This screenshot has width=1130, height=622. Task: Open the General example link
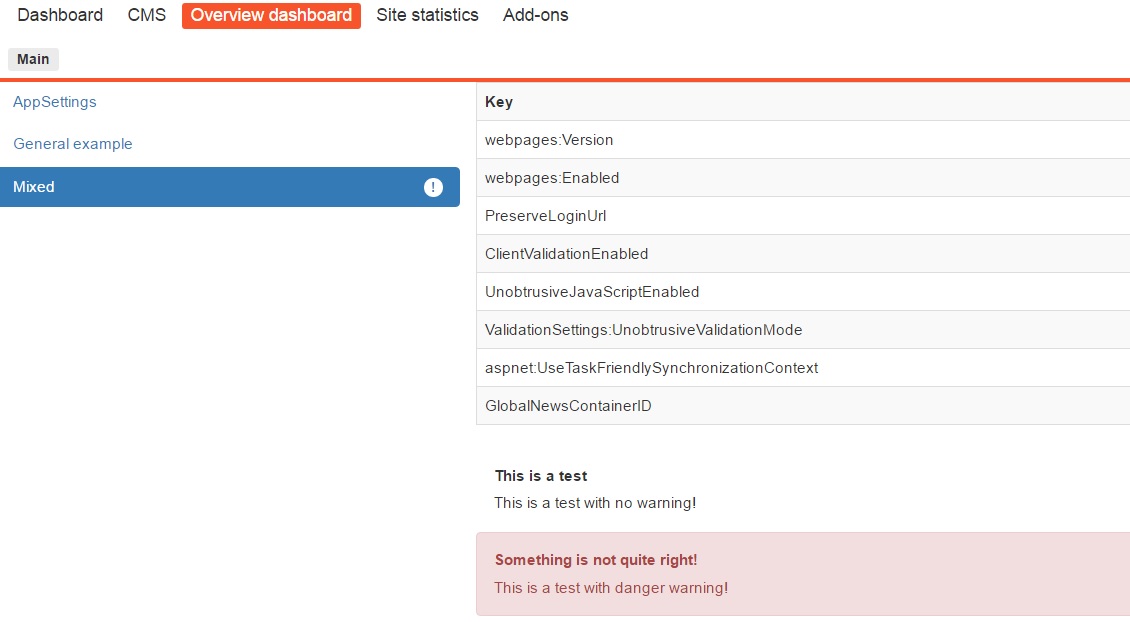click(73, 144)
